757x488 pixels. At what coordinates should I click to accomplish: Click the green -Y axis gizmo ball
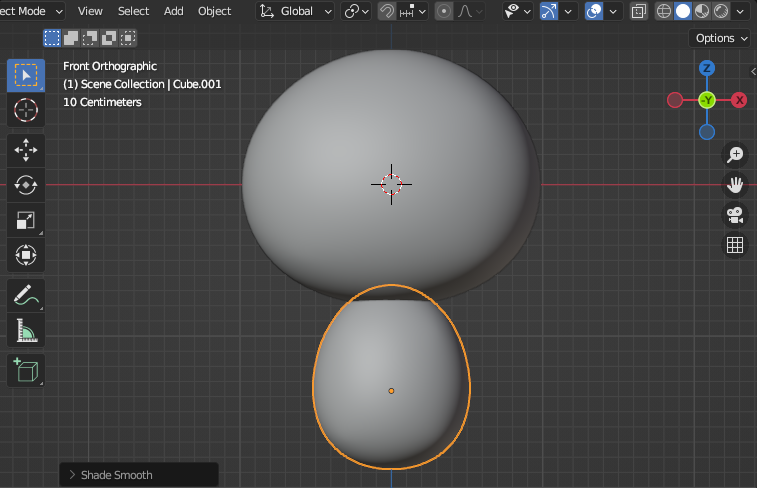point(707,100)
